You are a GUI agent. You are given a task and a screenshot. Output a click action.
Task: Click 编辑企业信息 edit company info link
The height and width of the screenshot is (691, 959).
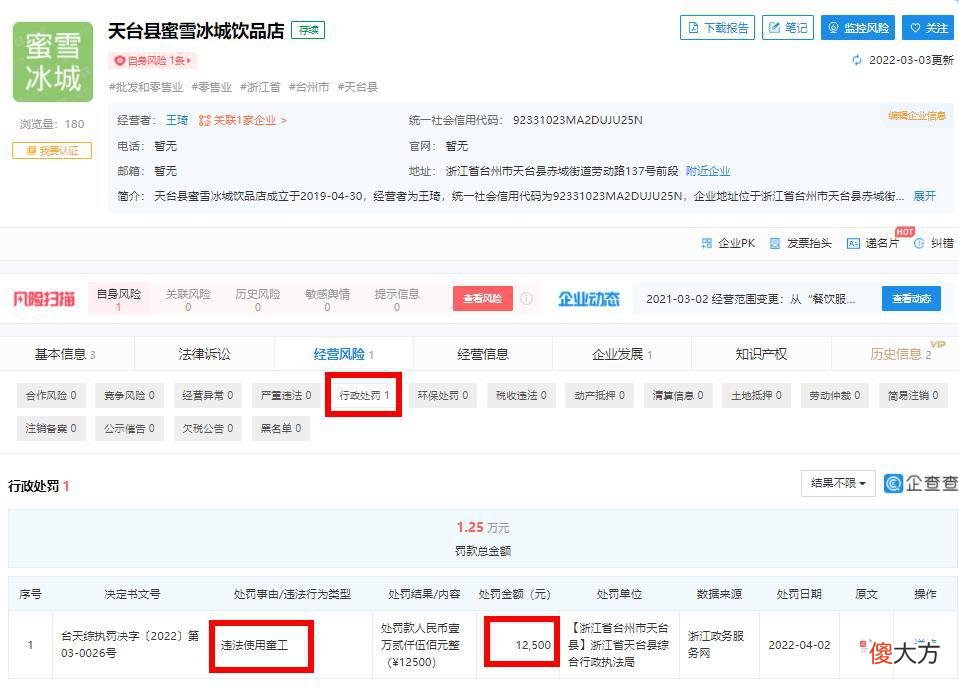(917, 116)
